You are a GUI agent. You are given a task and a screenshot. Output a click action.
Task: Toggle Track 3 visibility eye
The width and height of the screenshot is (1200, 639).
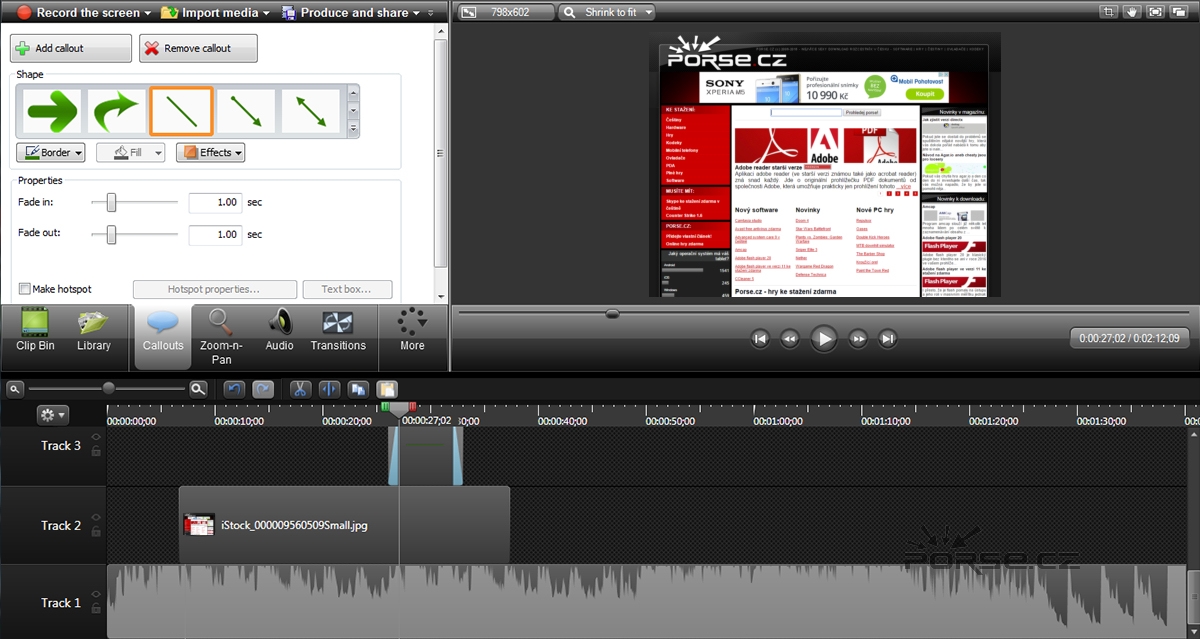(96, 437)
